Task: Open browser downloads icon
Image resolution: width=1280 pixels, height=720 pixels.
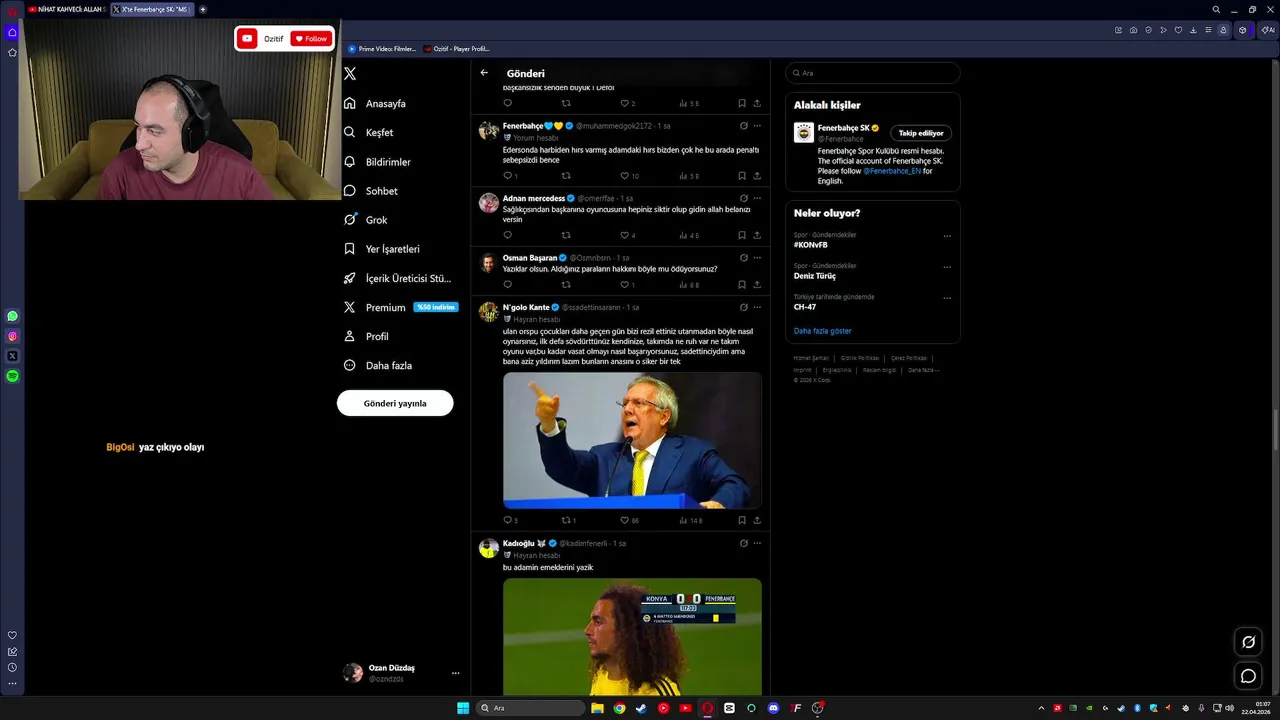Action: [1193, 30]
